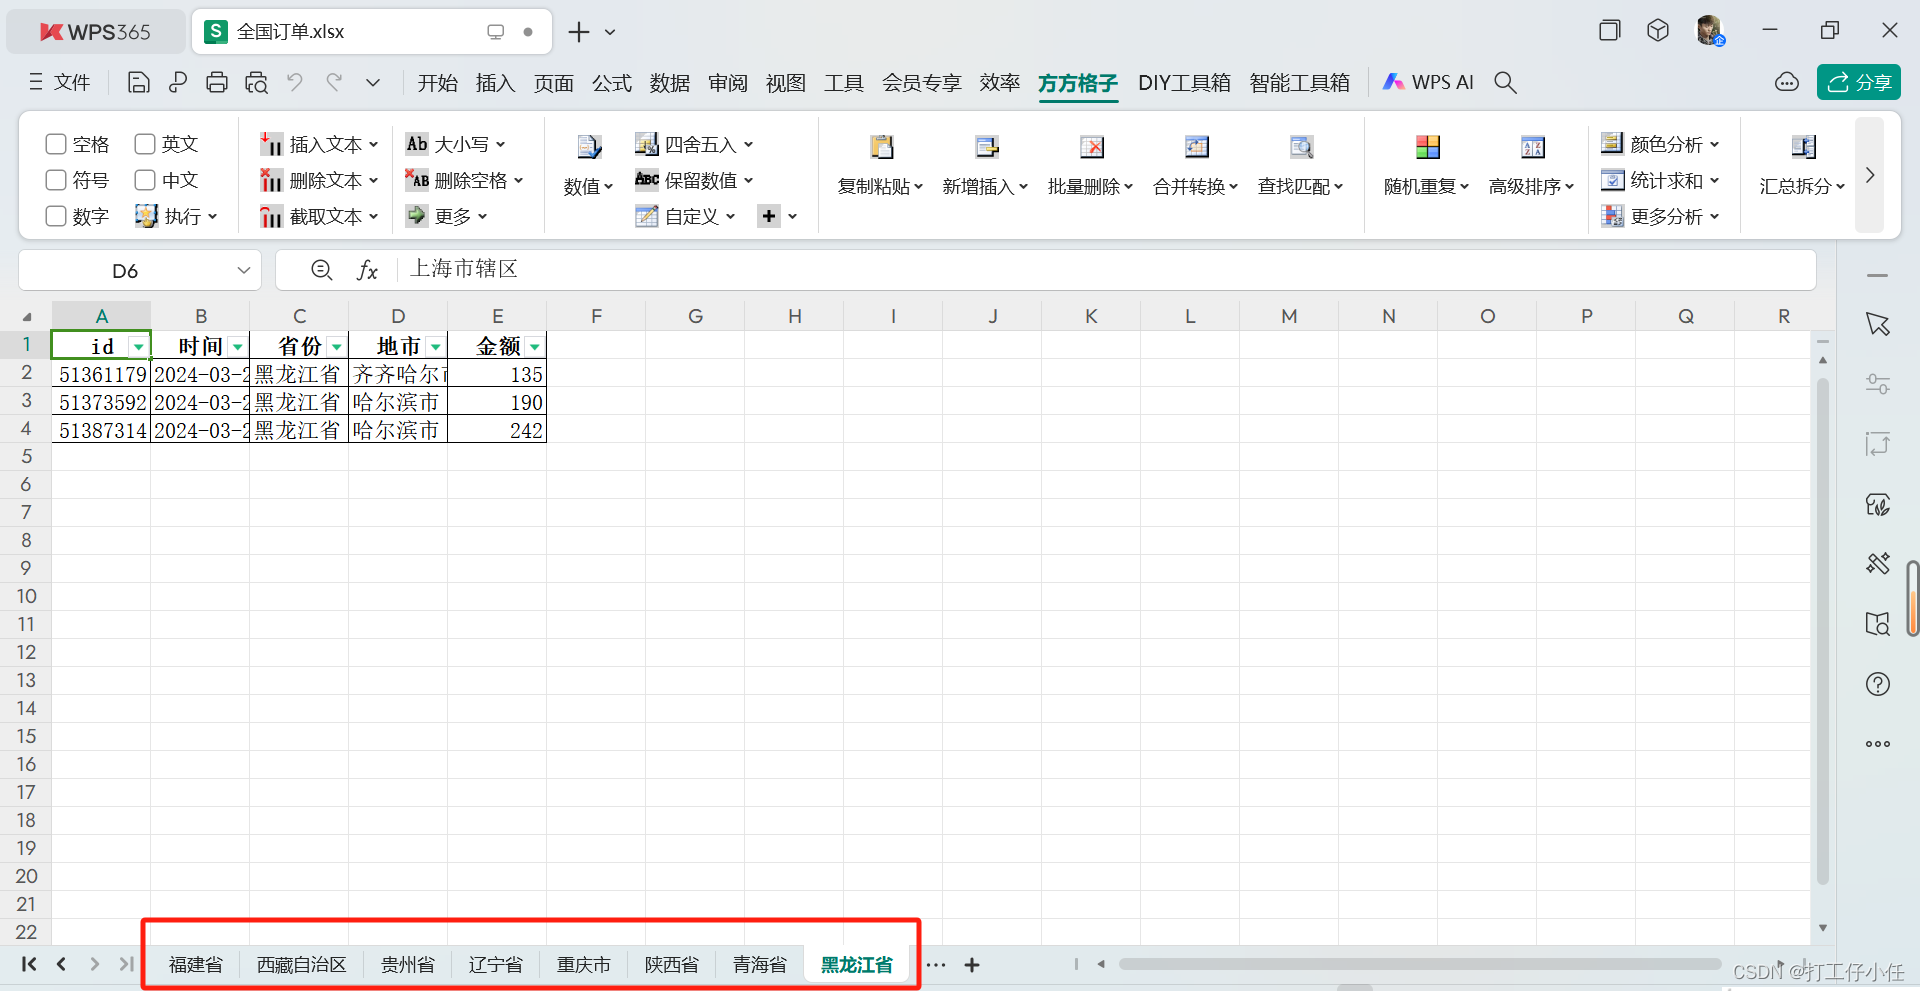The width and height of the screenshot is (1920, 991).
Task: Click the three dots more icon in sidebar
Action: point(1878,744)
